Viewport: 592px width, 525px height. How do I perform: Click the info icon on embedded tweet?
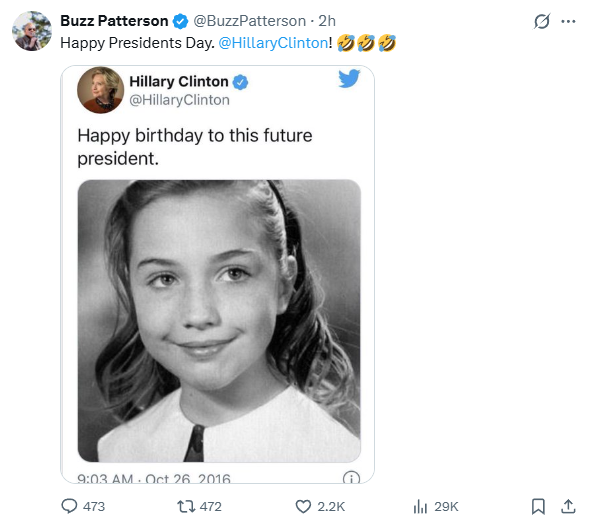pyautogui.click(x=351, y=478)
